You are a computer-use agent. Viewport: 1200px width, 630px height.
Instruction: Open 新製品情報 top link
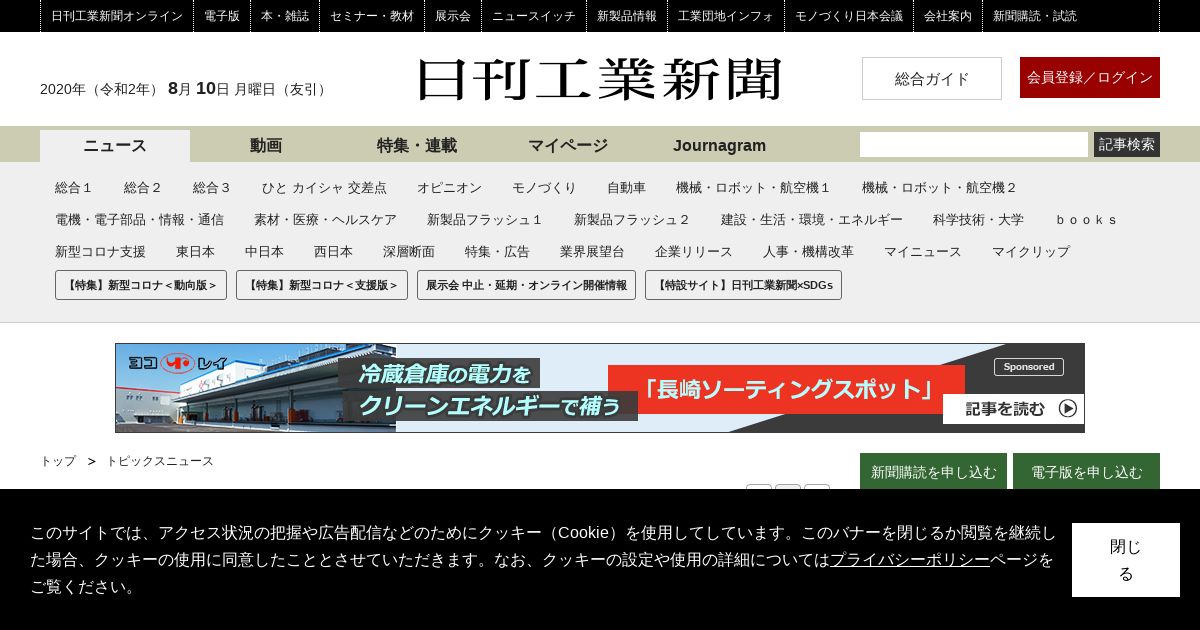627,16
